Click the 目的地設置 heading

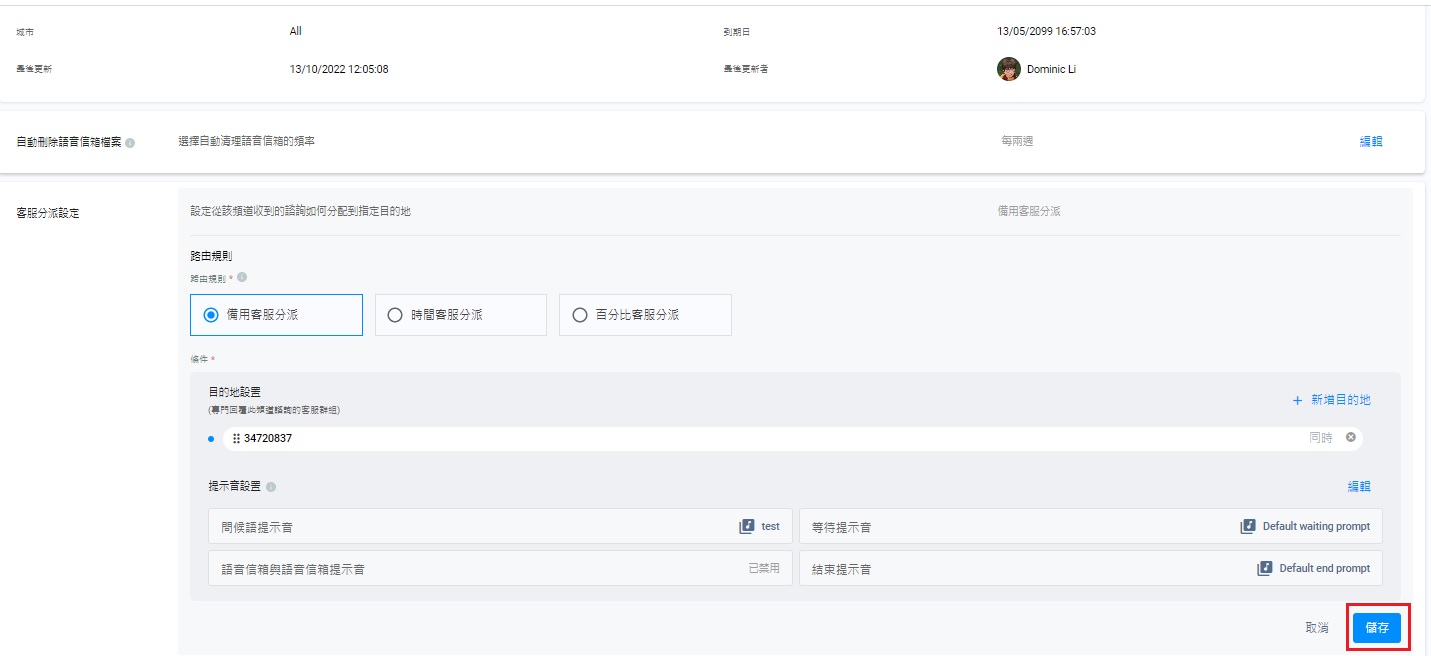(235, 392)
